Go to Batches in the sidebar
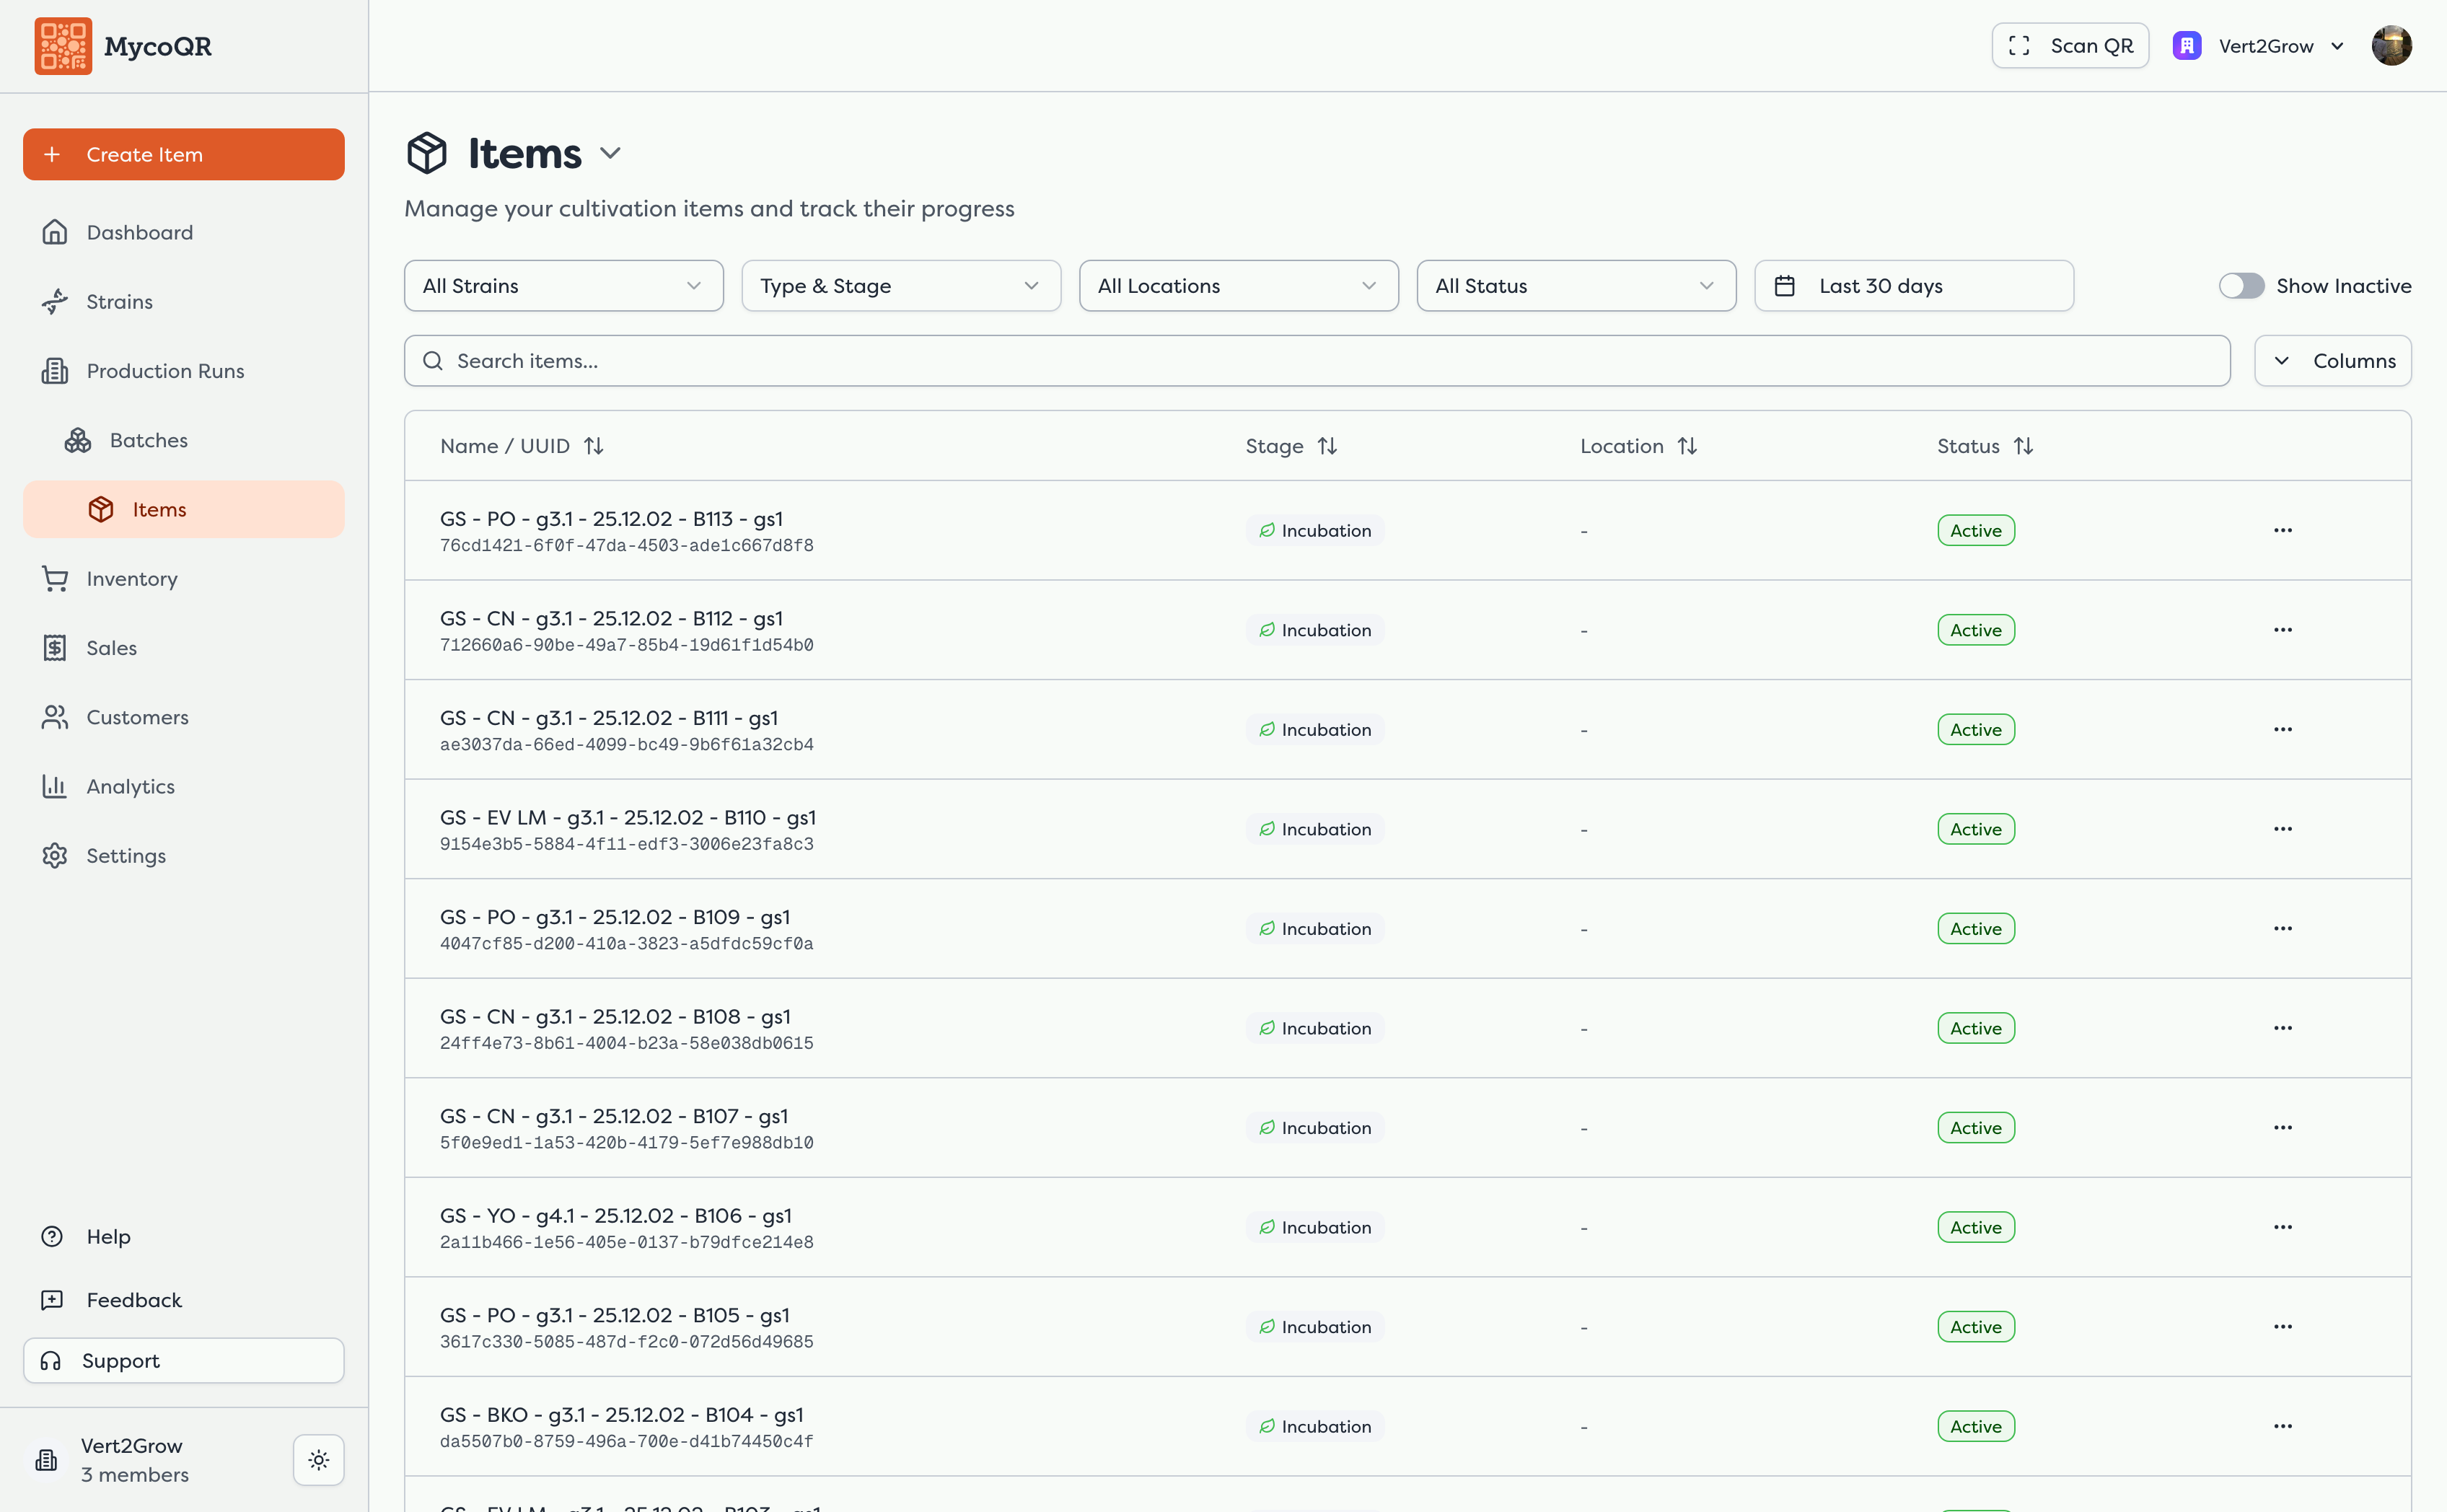The width and height of the screenshot is (2447, 1512). [x=148, y=440]
